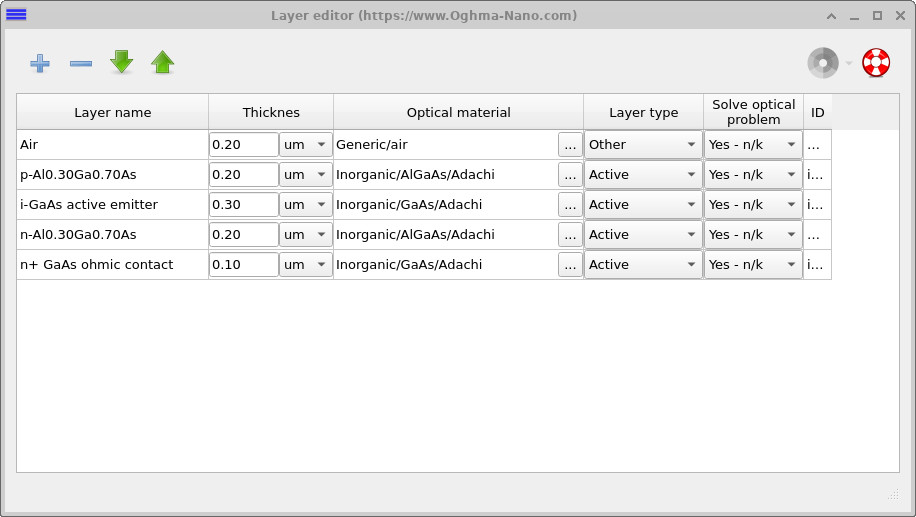This screenshot has height=517, width=916.
Task: Roll up the Layer editor window with caret
Action: [831, 16]
